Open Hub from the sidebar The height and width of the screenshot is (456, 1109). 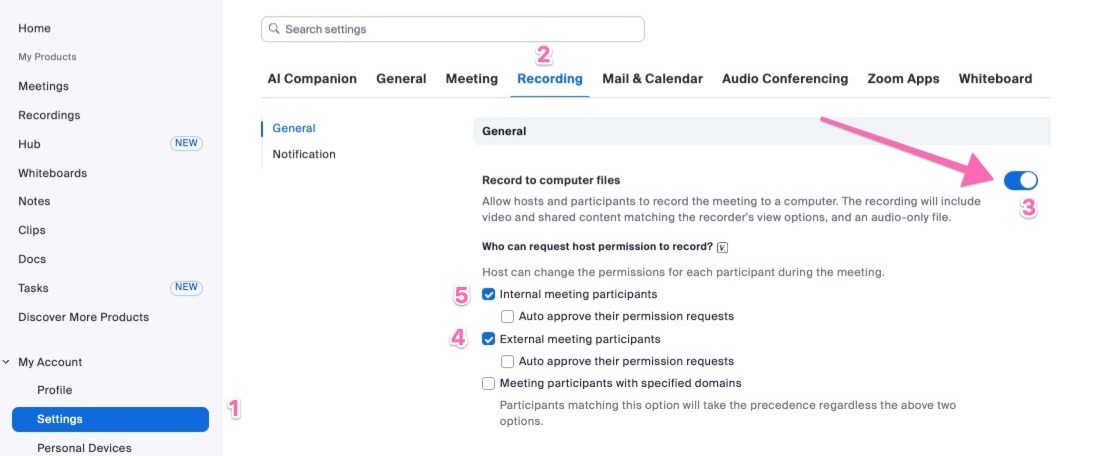click(29, 144)
